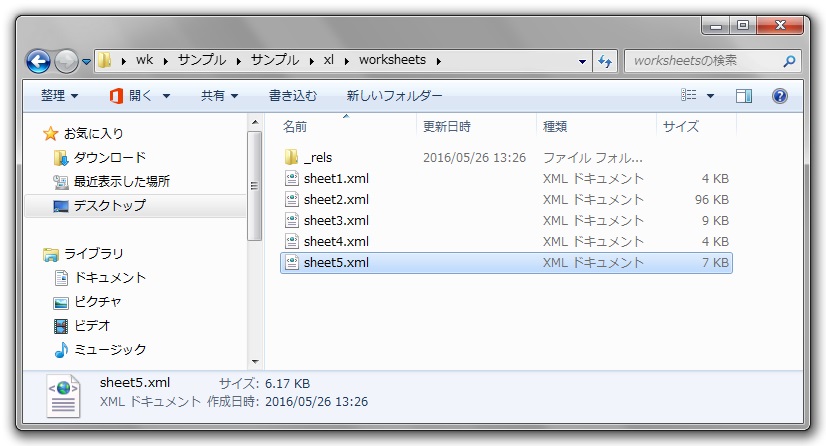
Task: Create folder with 新しいフォルダー
Action: pos(394,96)
